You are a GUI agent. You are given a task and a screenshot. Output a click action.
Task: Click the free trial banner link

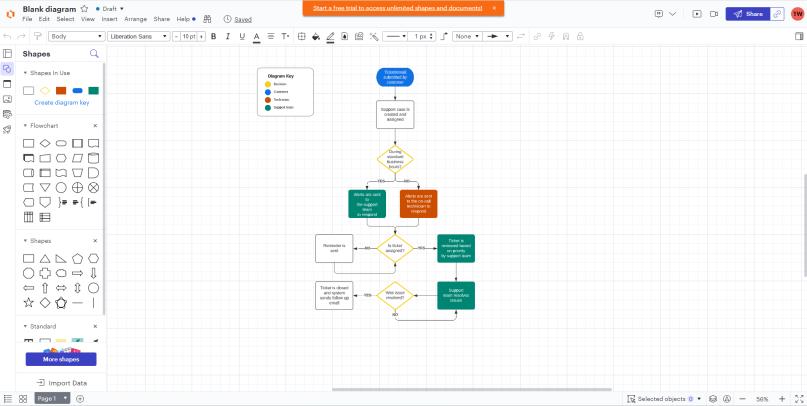tap(397, 8)
